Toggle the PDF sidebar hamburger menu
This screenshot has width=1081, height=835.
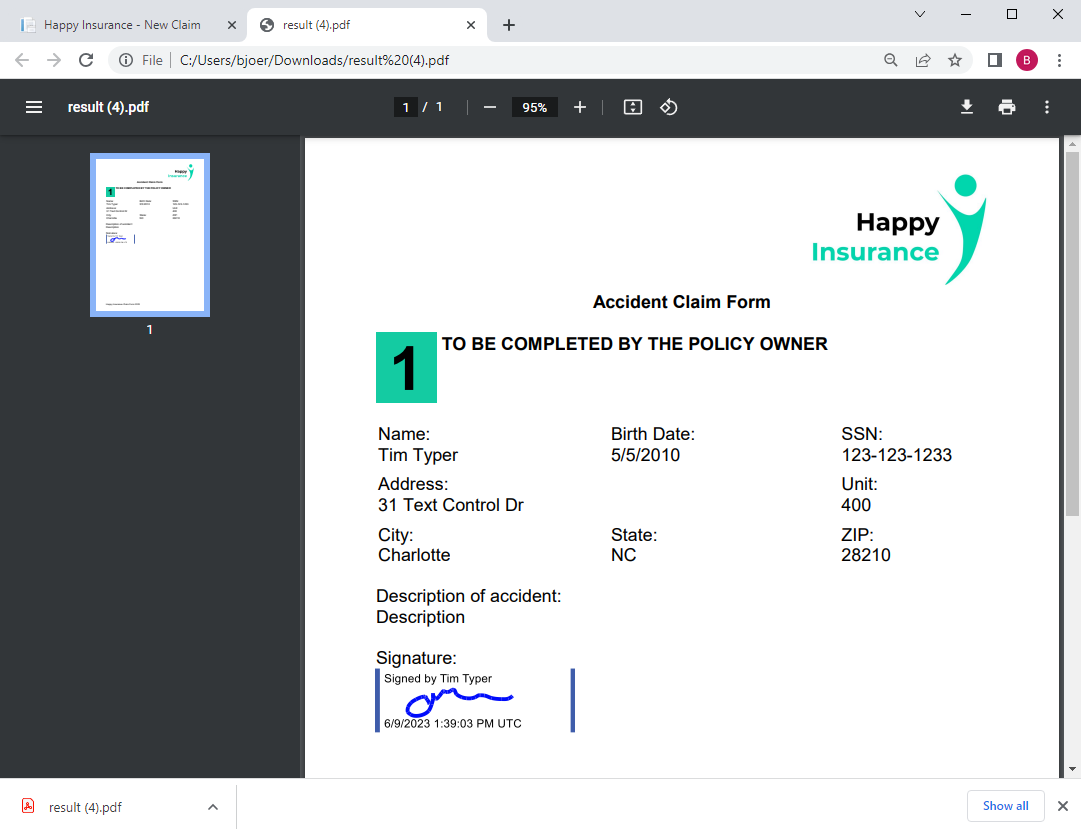pos(34,107)
